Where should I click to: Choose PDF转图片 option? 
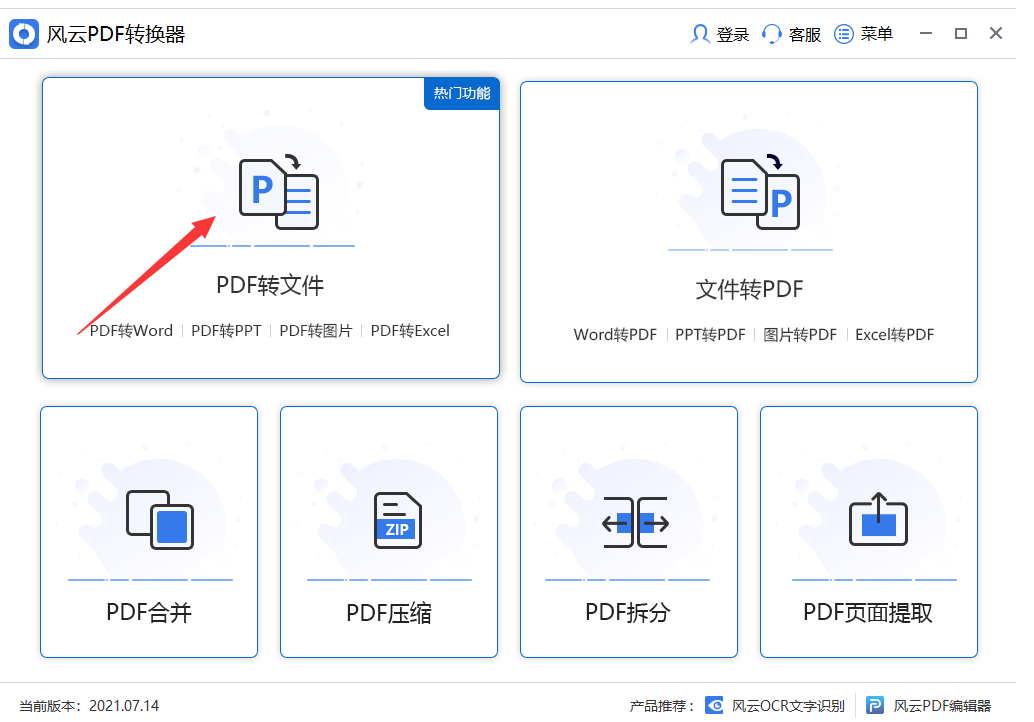[316, 331]
